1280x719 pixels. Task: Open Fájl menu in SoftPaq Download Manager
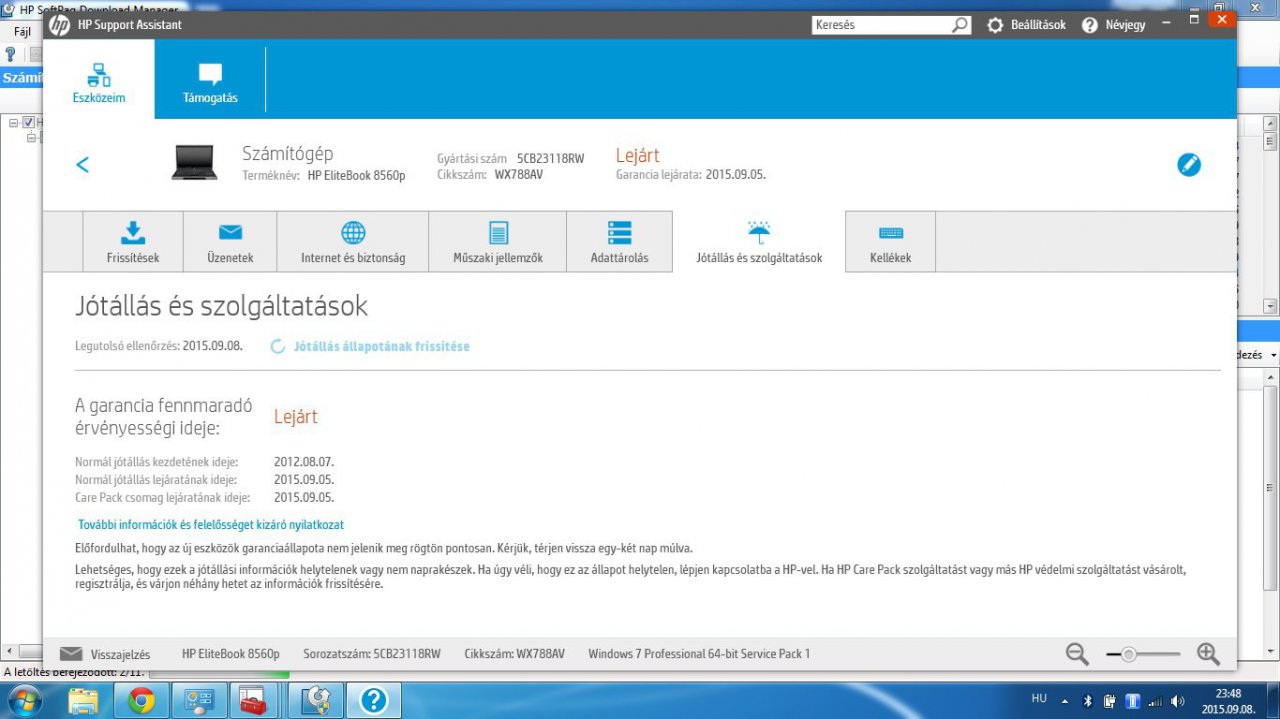(x=22, y=32)
